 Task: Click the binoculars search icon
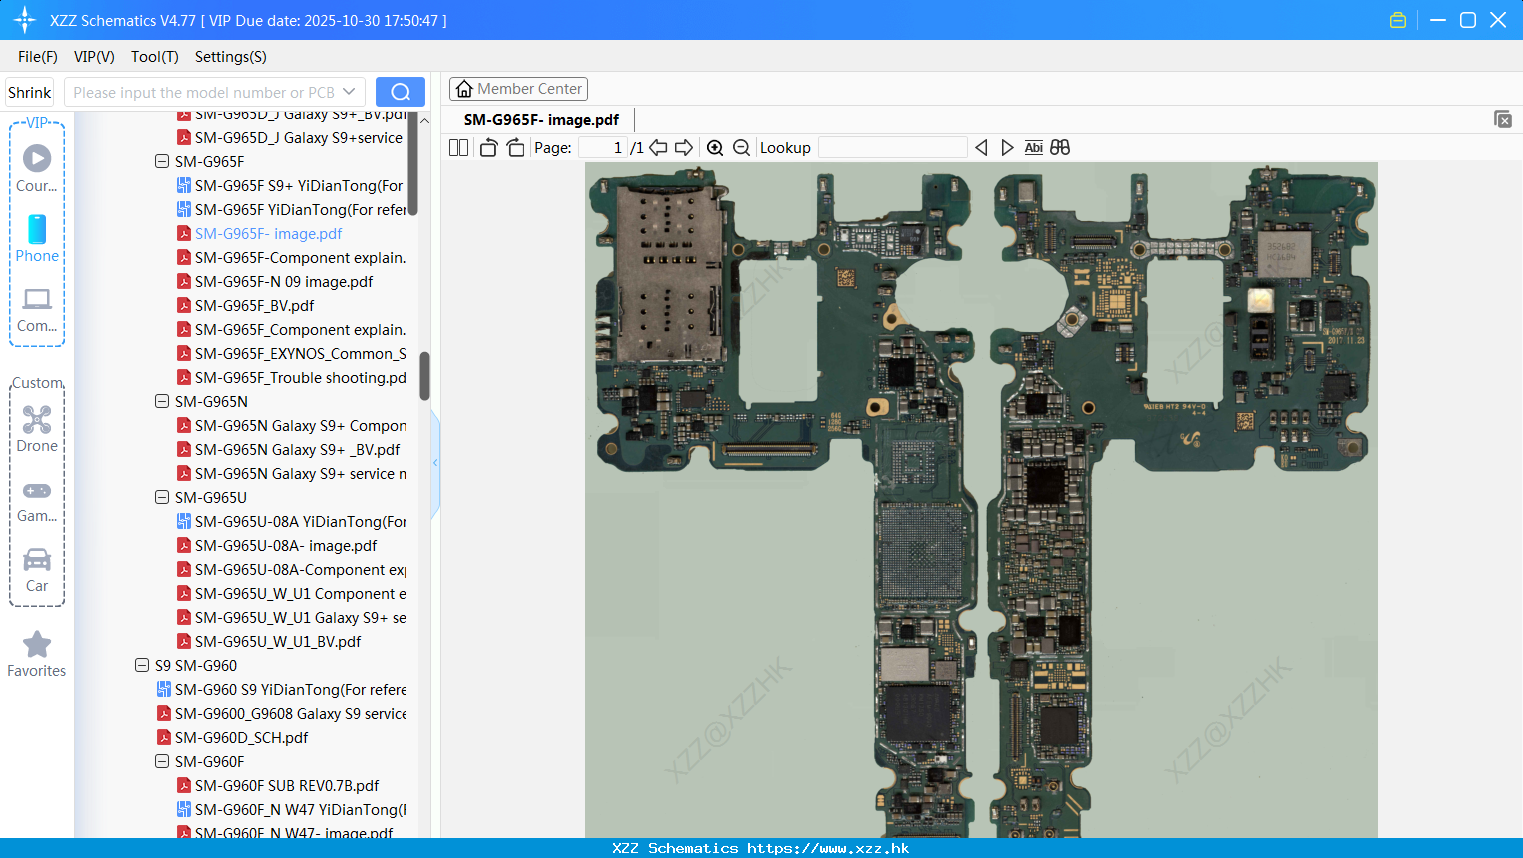coord(1060,148)
